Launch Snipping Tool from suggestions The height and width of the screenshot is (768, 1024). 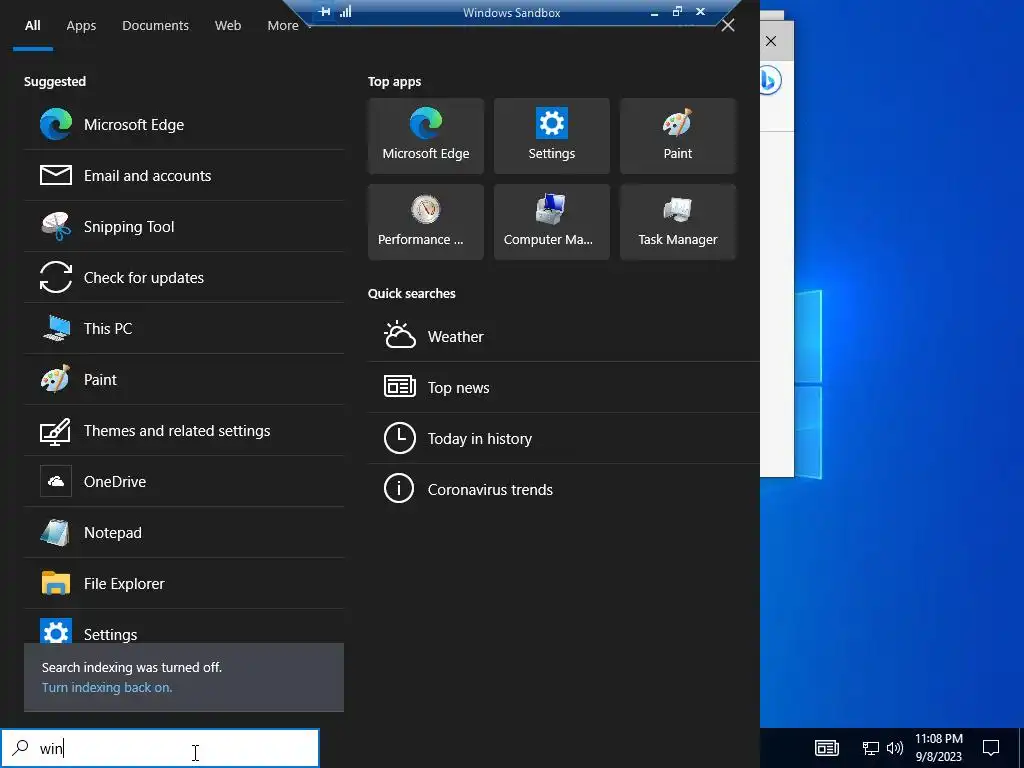184,226
